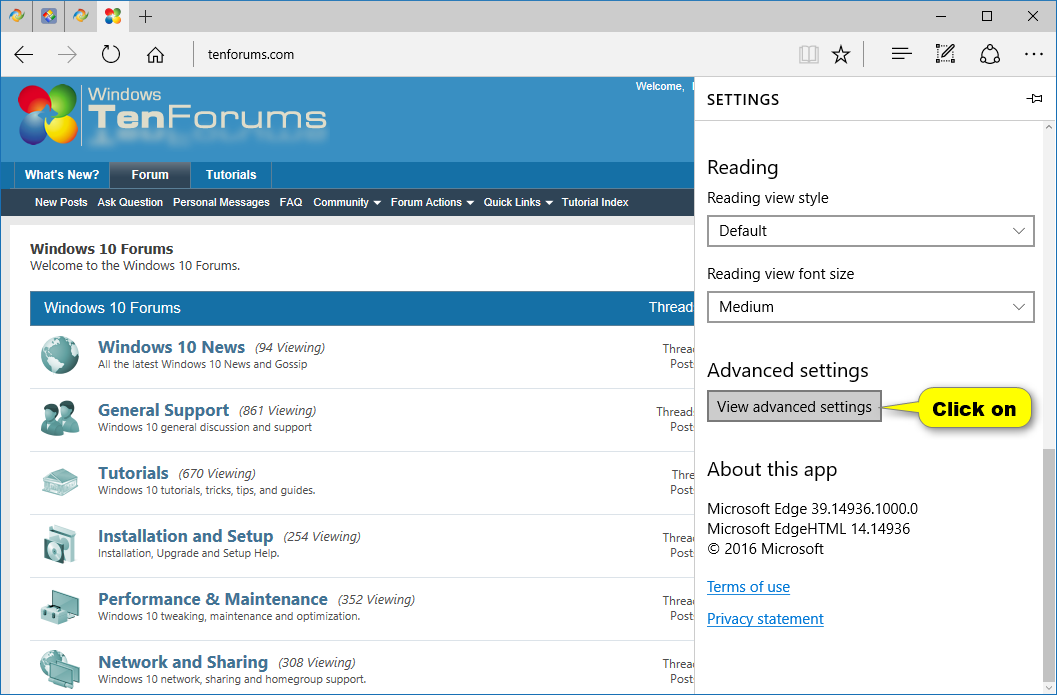Open the Privacy statement link
Viewport: 1057px width, 695px height.
click(x=765, y=619)
